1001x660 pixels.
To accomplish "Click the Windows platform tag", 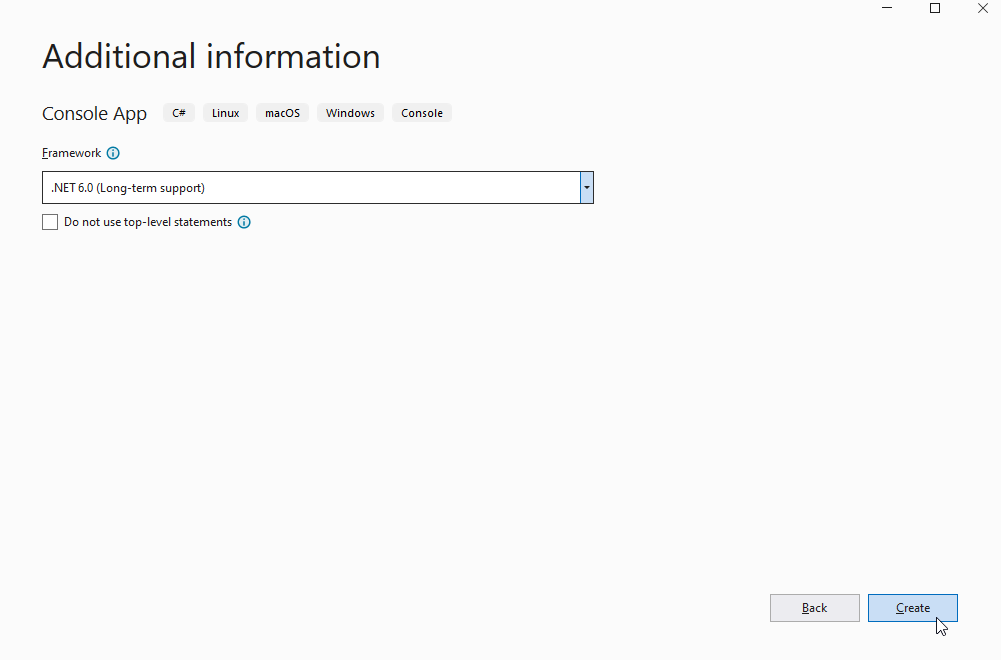I will click(x=350, y=113).
